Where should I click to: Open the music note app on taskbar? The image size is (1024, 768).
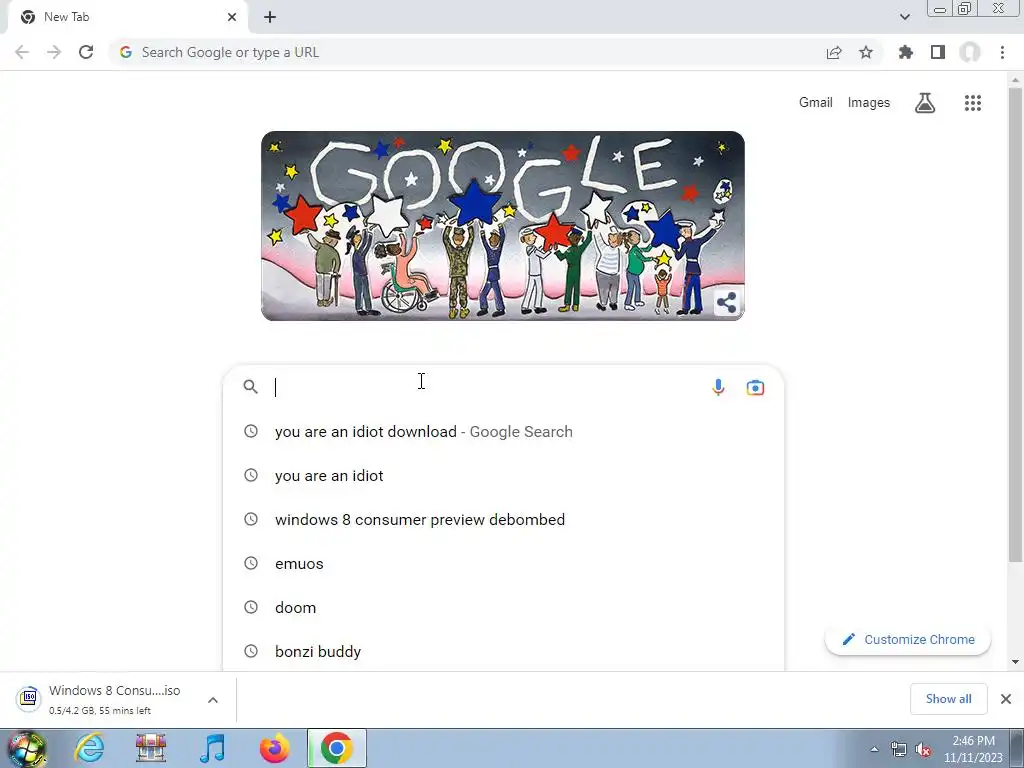coord(212,748)
